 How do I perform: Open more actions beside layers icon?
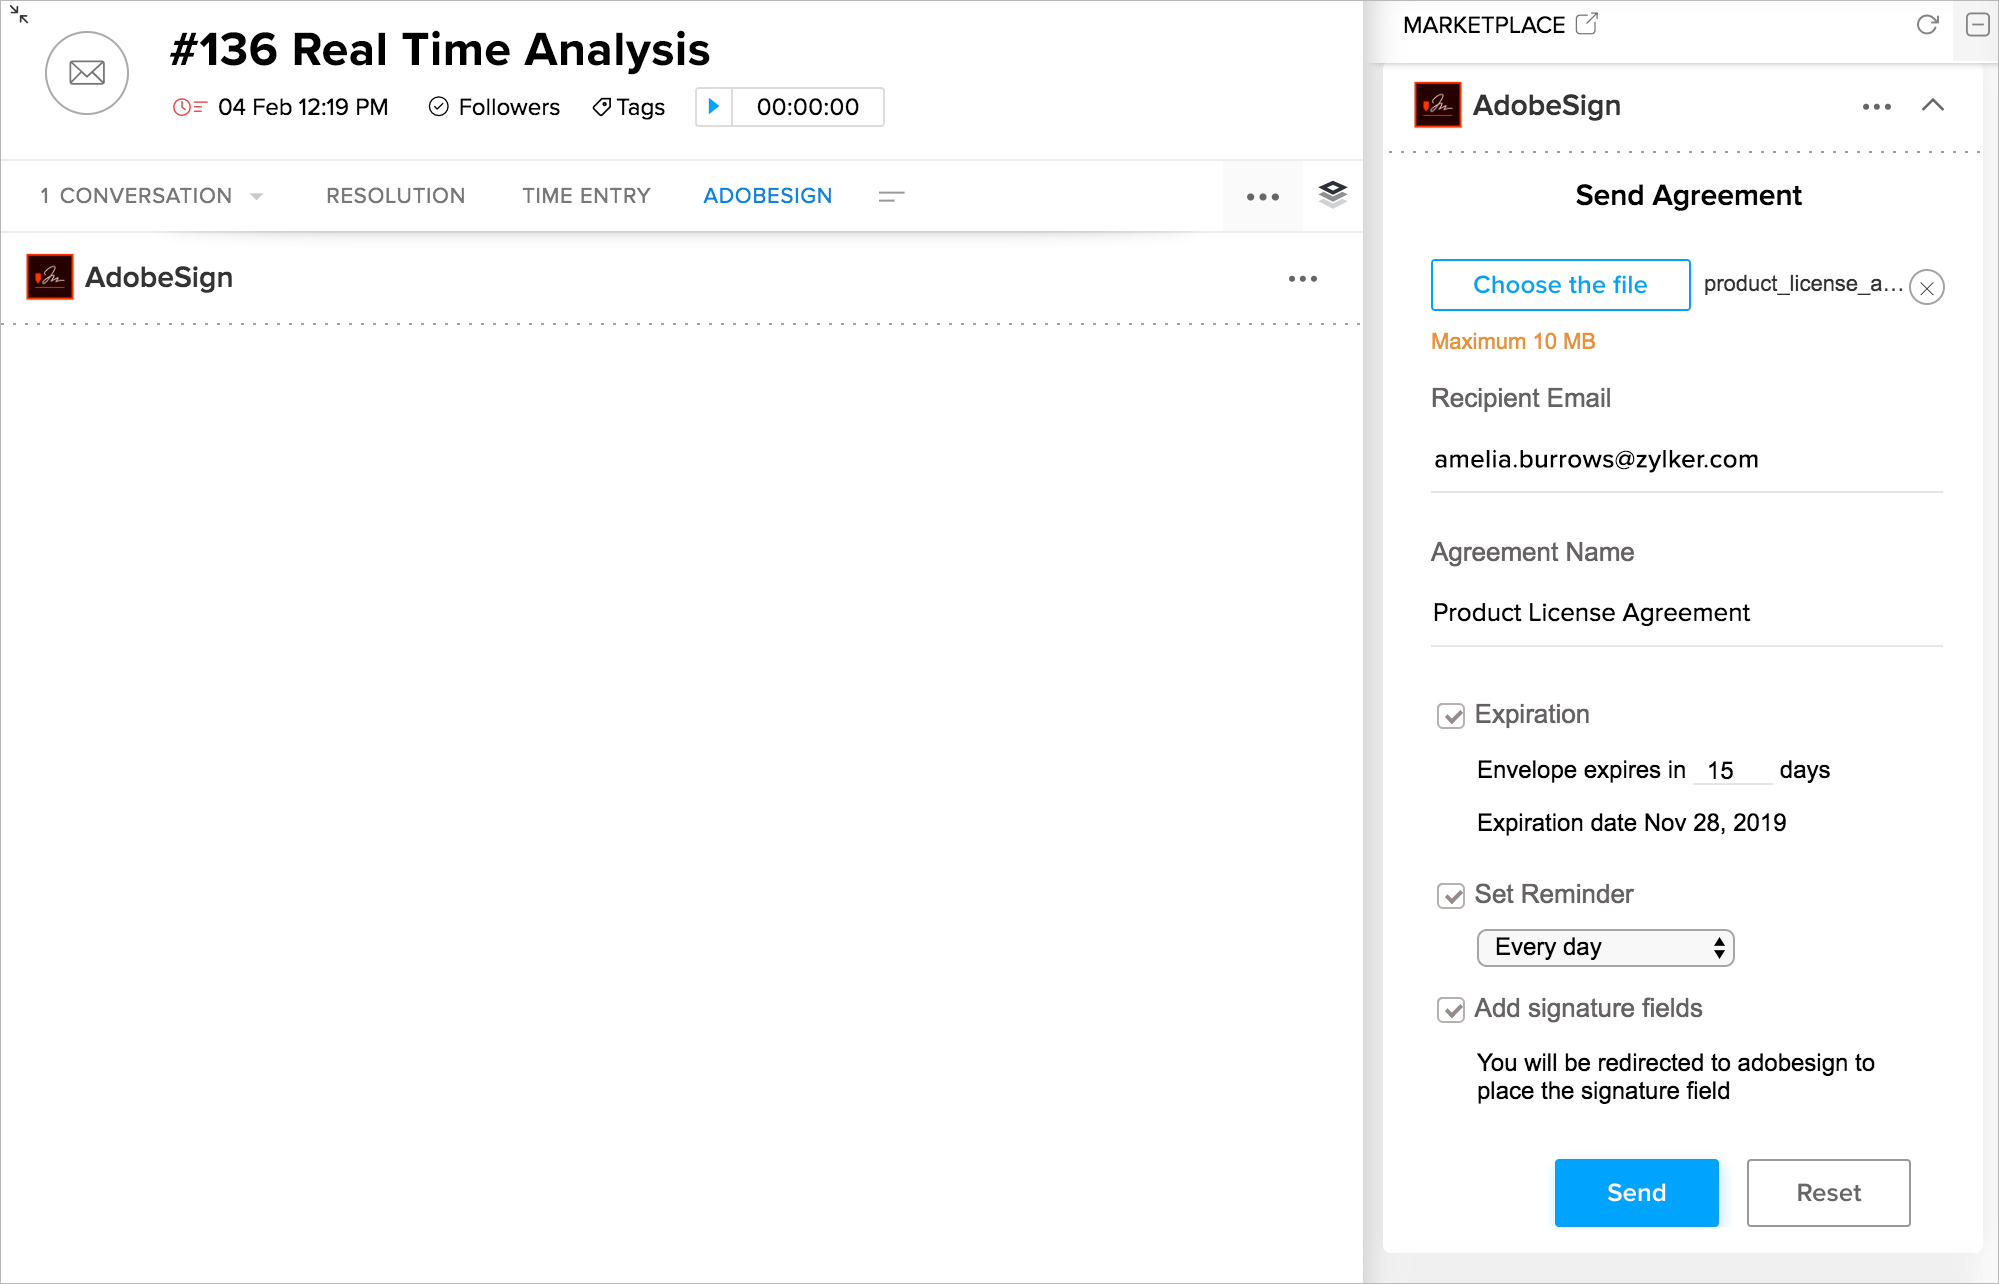tap(1262, 197)
